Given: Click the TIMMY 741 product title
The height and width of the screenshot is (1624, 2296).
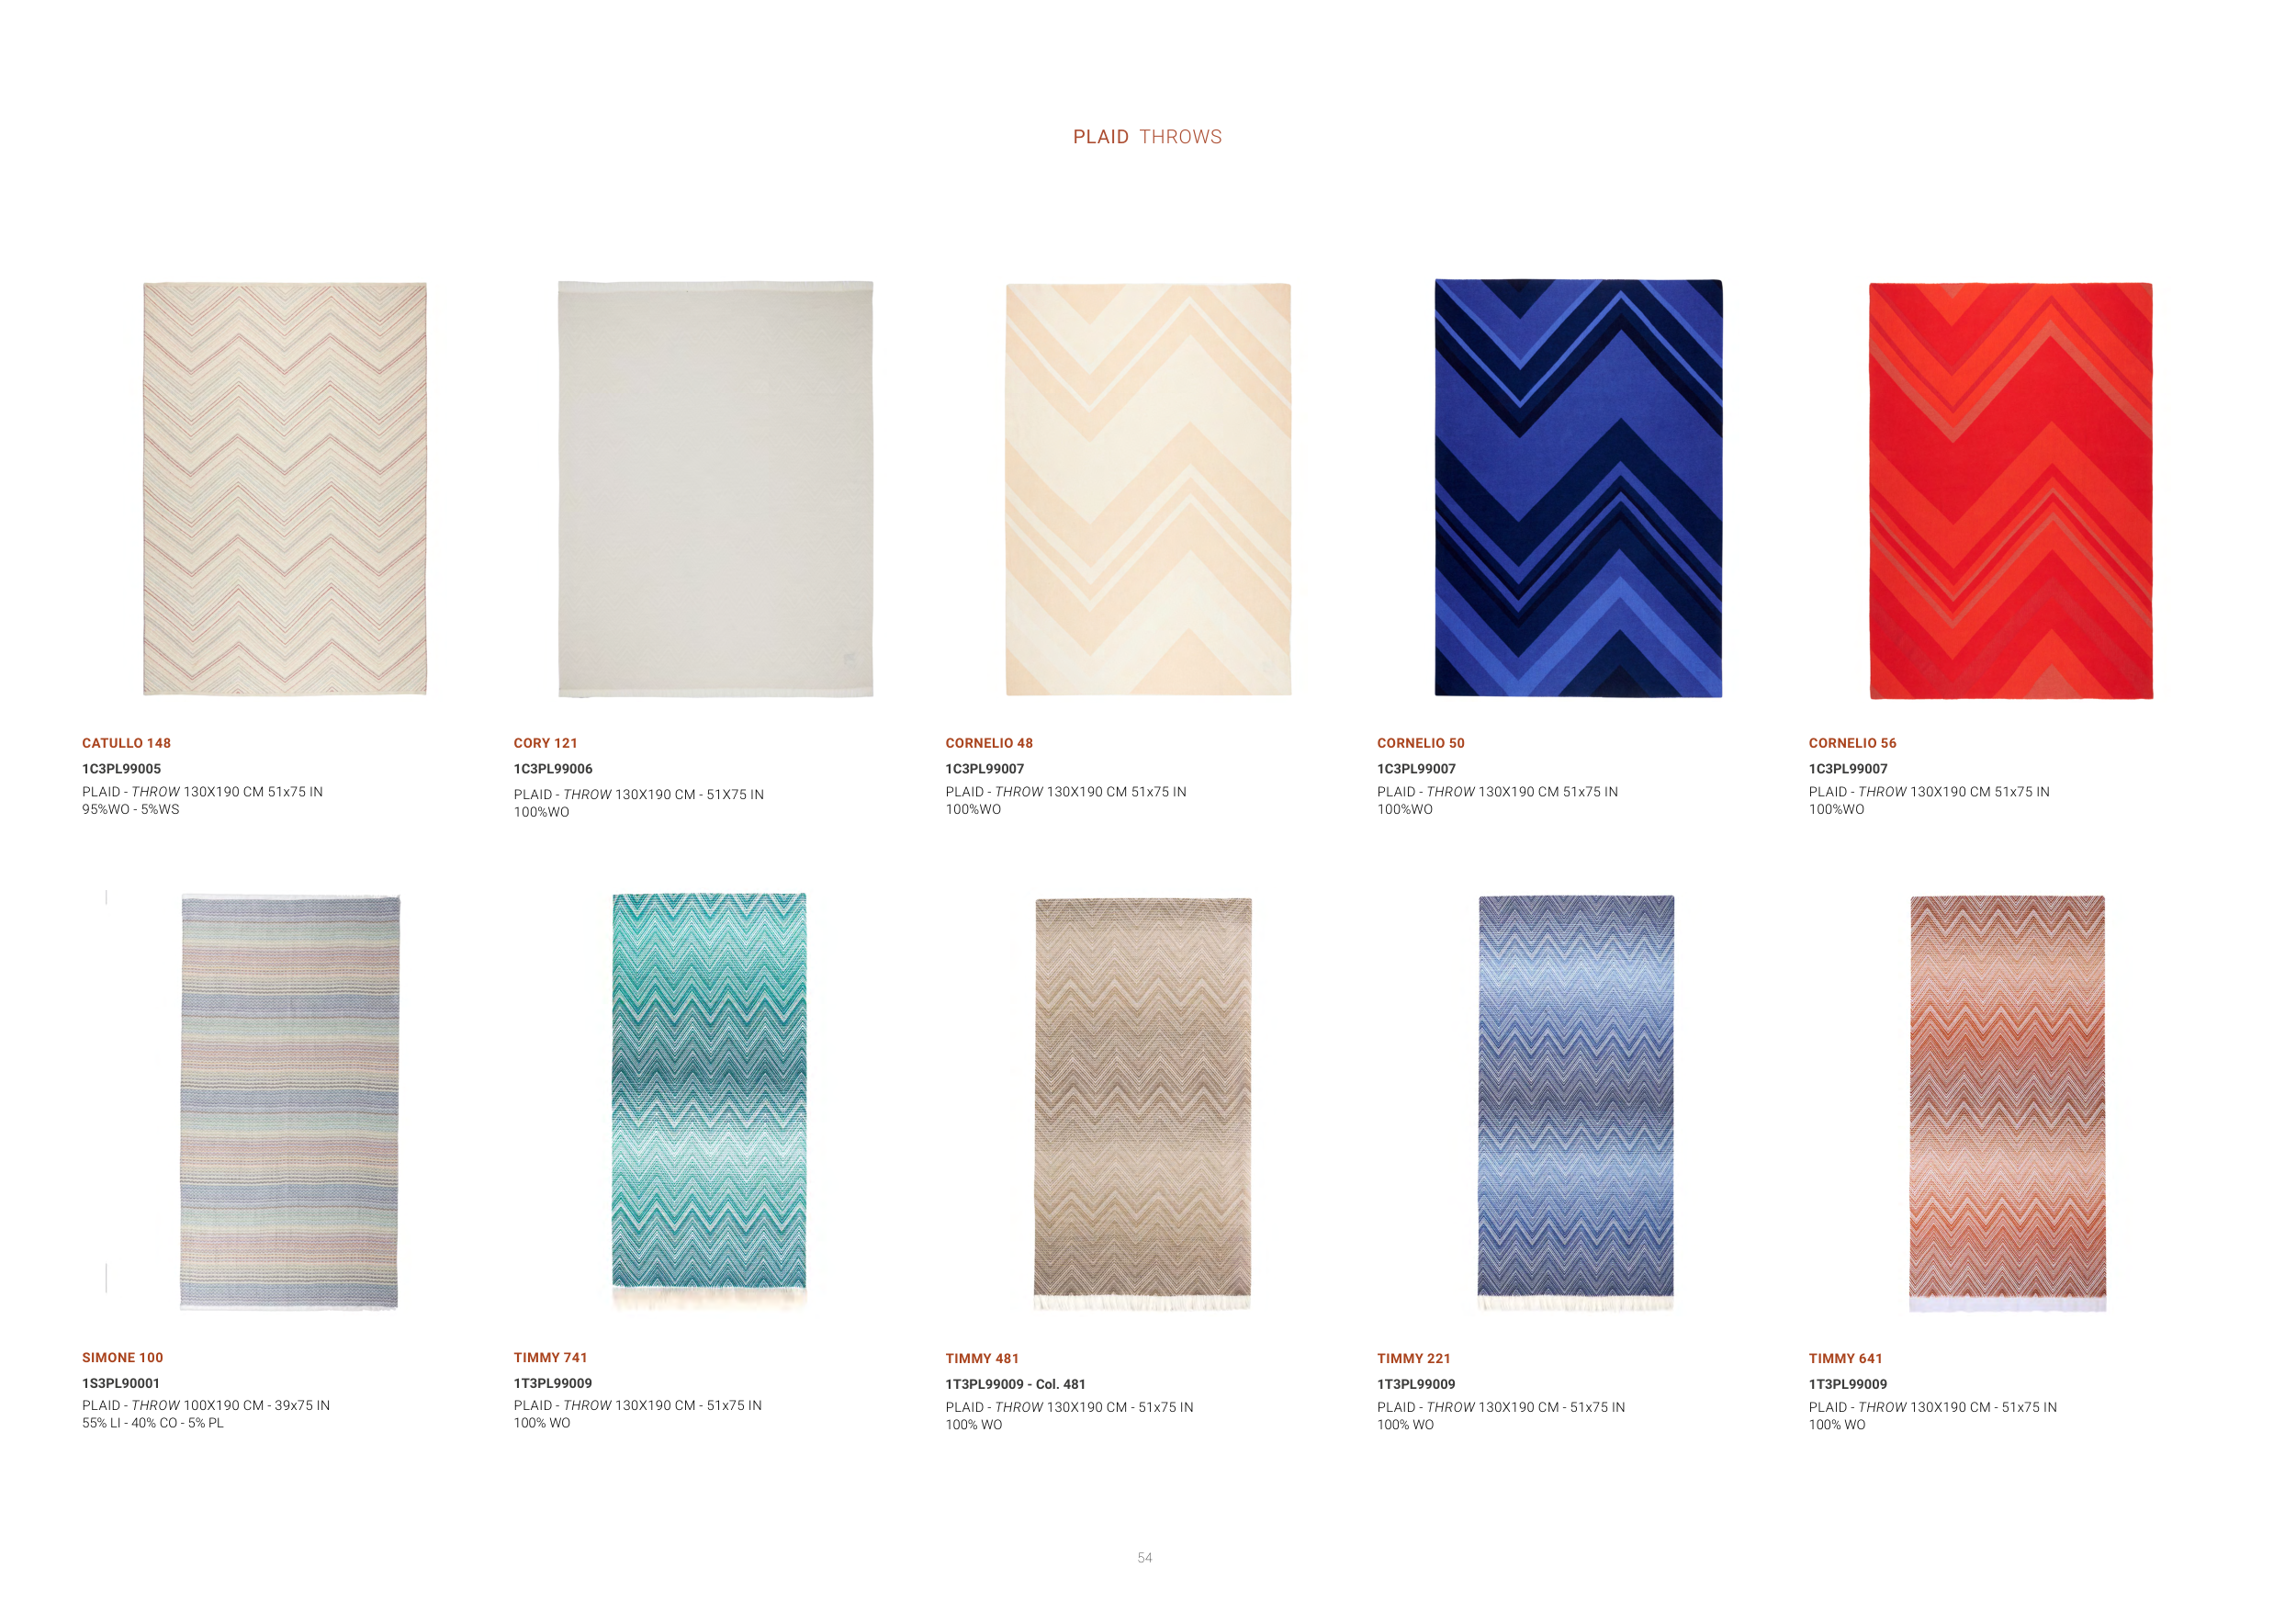Looking at the screenshot, I should click(x=550, y=1357).
